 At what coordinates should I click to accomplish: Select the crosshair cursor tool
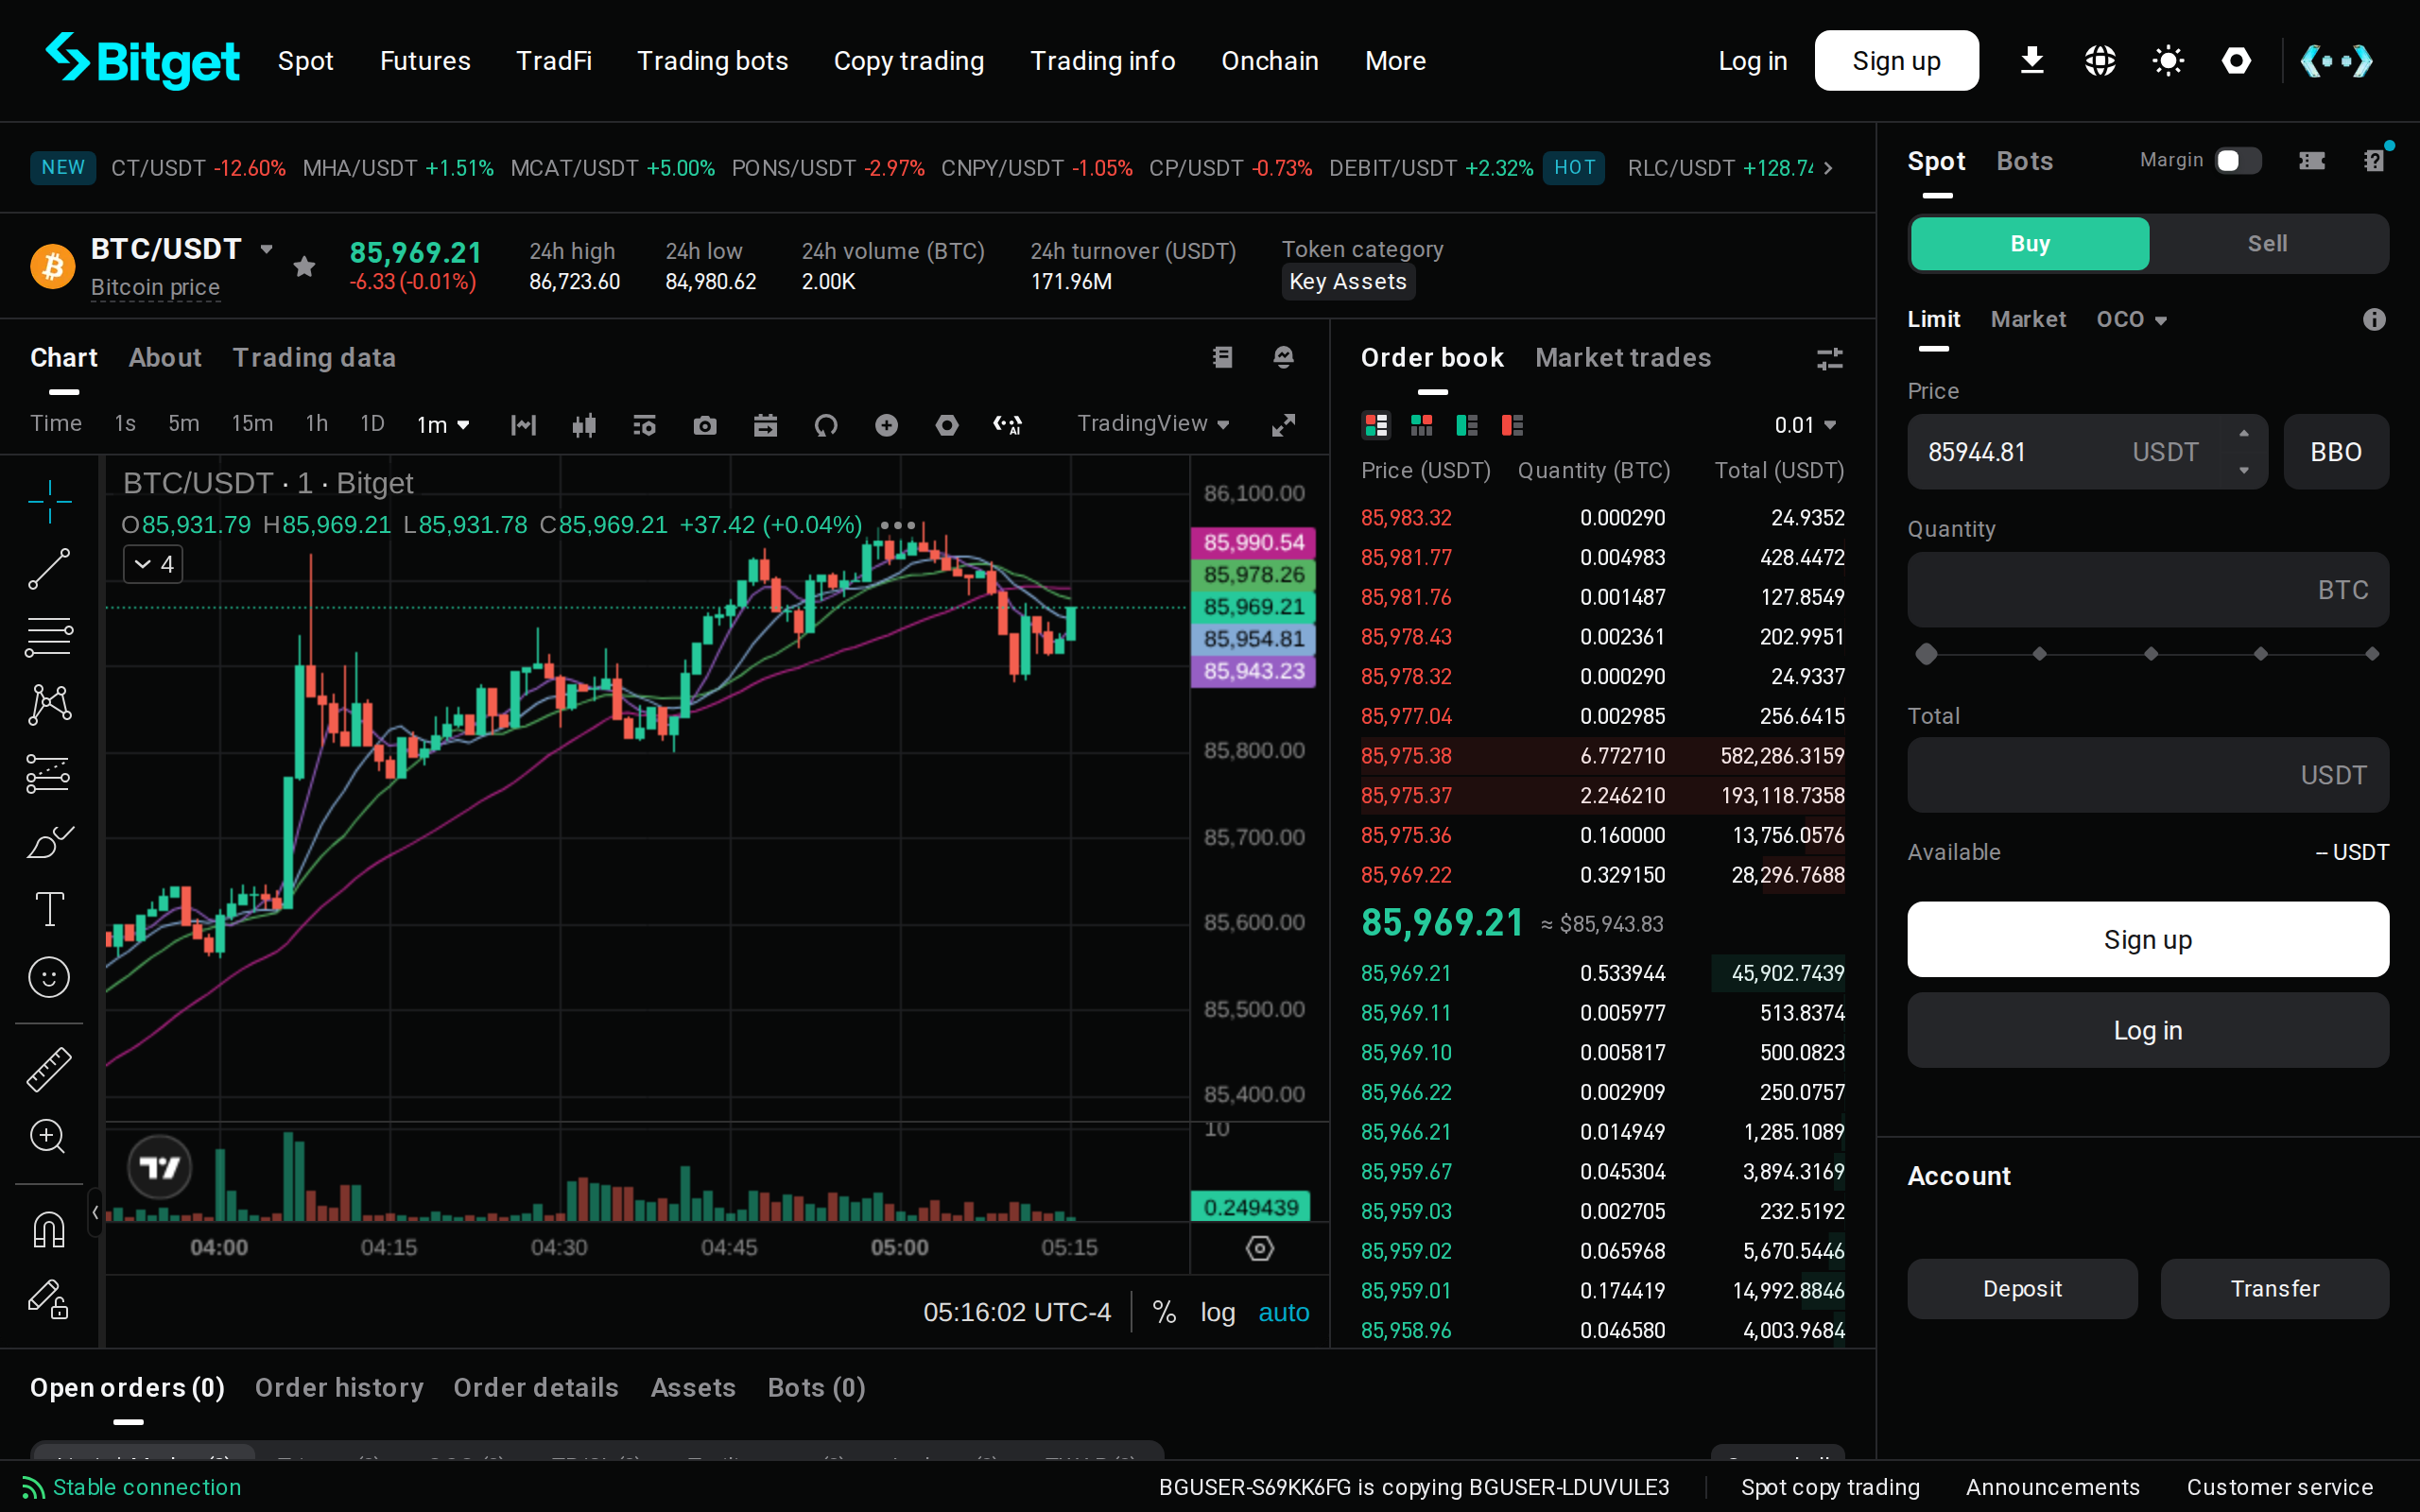49,501
